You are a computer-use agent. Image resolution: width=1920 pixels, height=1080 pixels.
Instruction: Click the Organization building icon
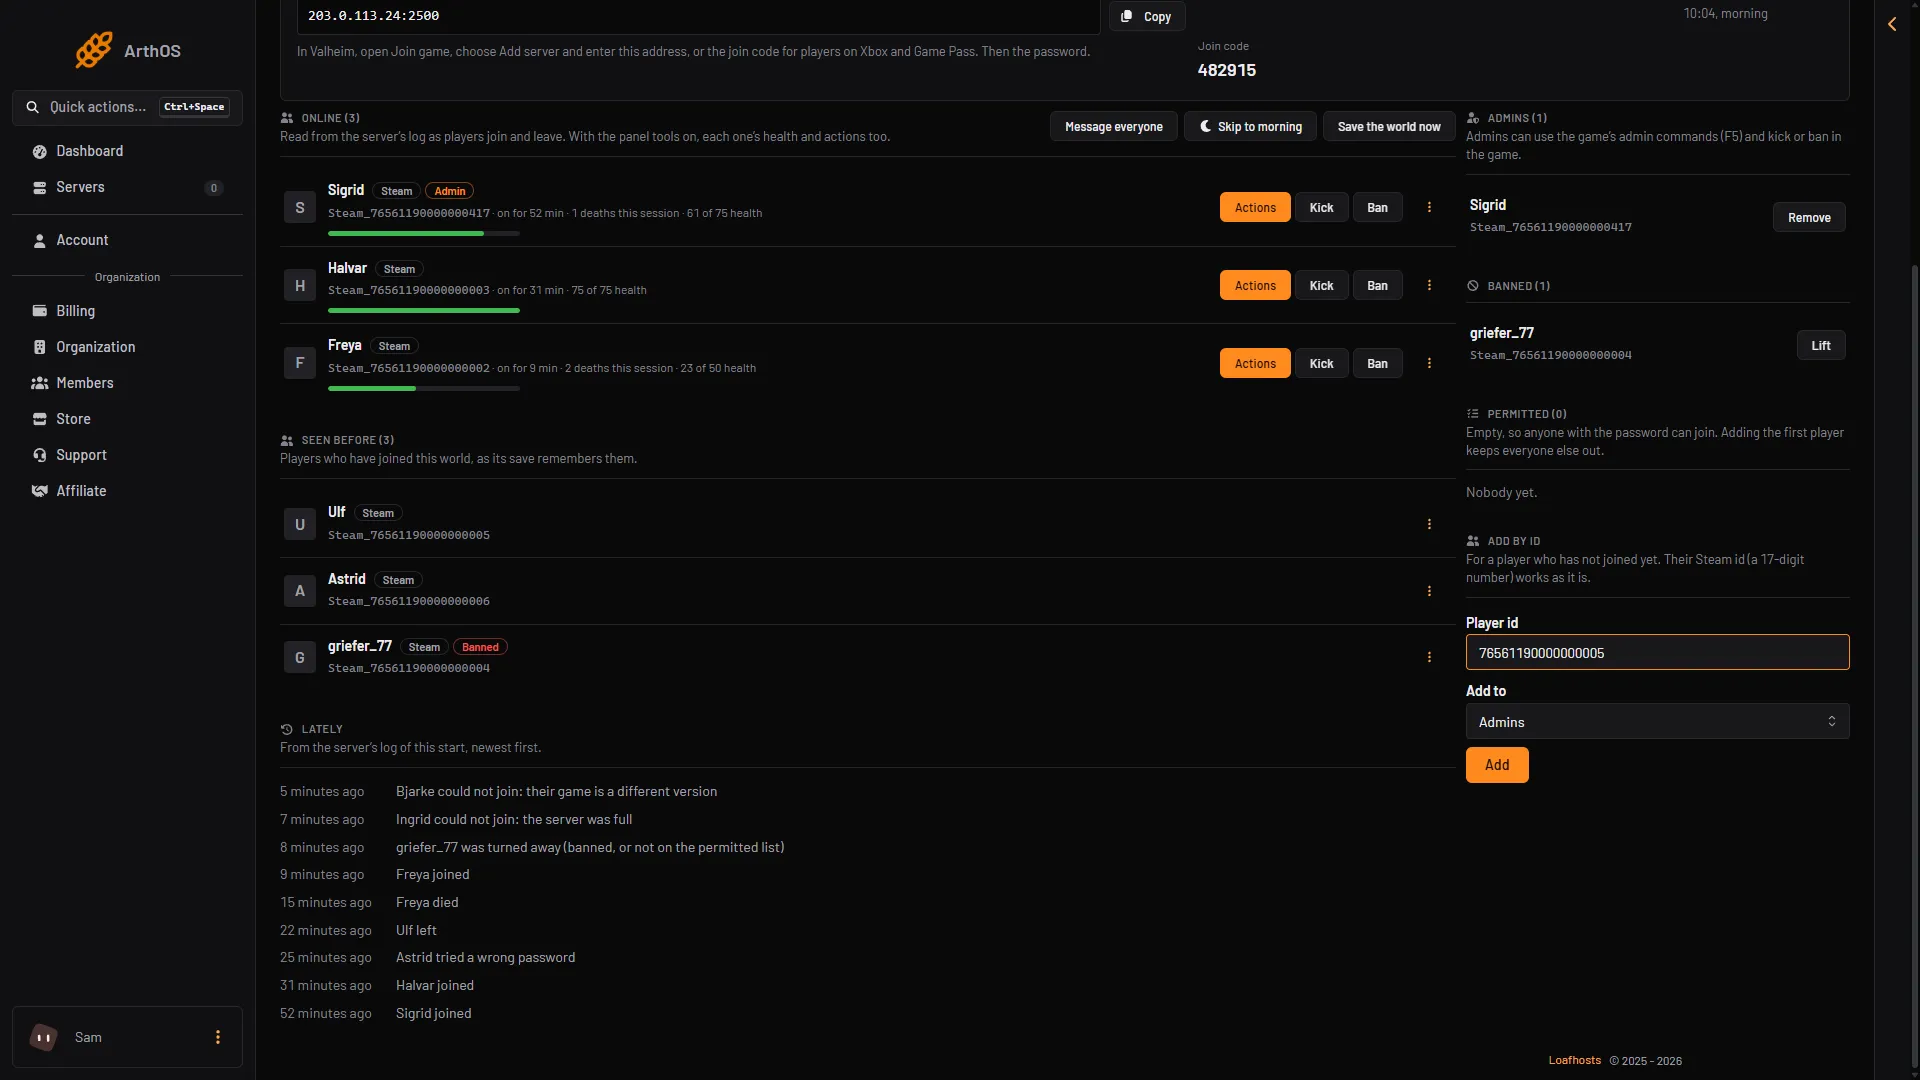point(40,347)
